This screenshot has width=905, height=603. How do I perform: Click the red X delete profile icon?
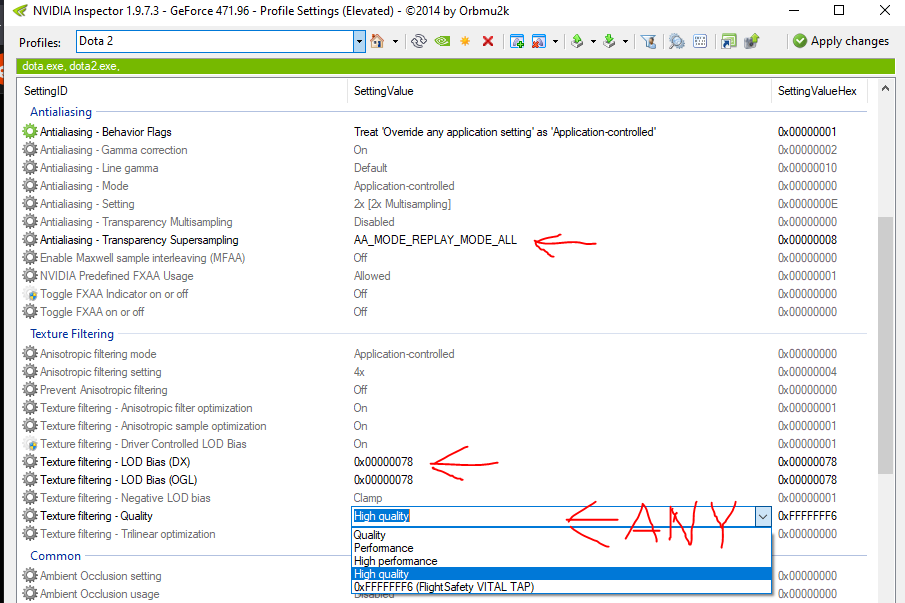488,41
